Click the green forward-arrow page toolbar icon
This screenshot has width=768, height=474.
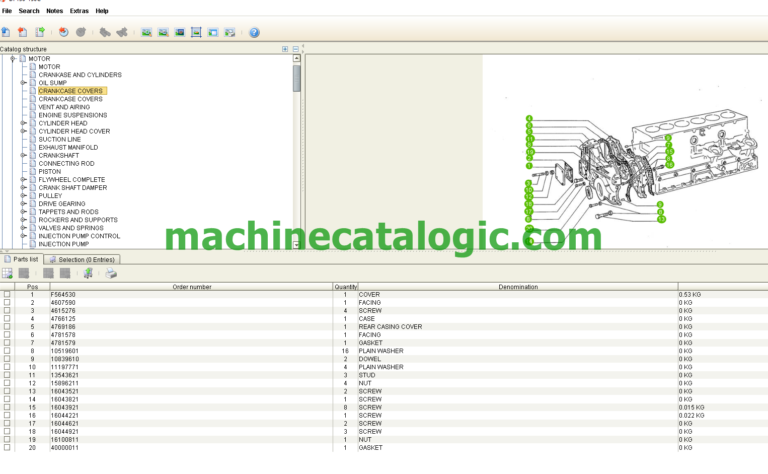(x=40, y=32)
